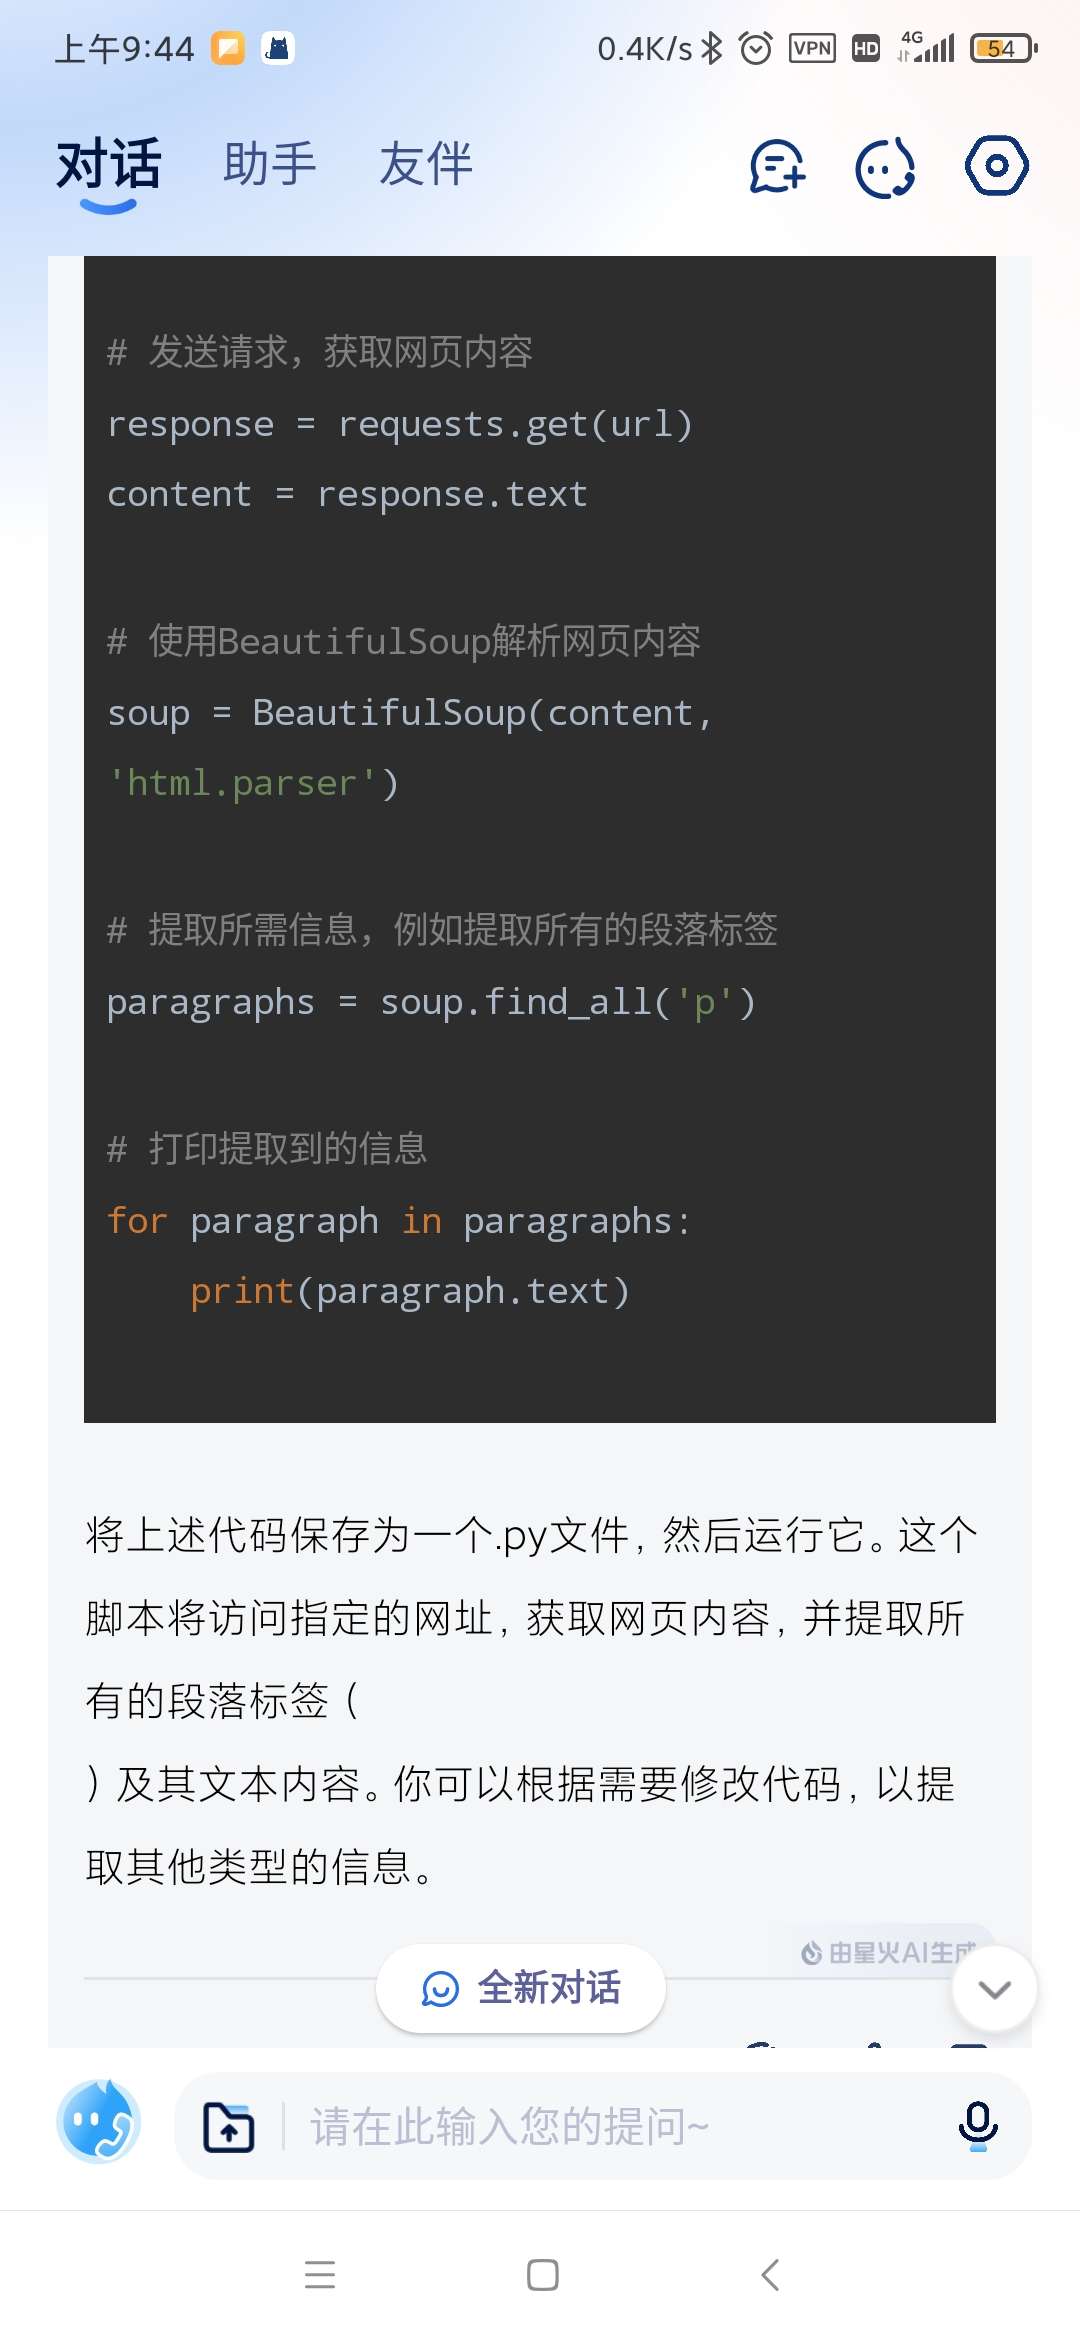Image resolution: width=1080 pixels, height=2340 pixels.
Task: Switch to the 对话 tab
Action: coord(109,165)
